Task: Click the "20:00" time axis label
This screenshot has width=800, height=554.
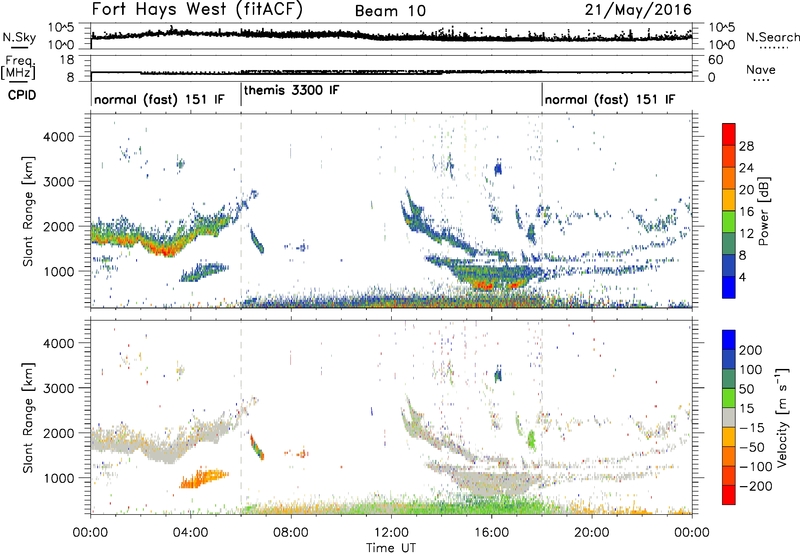Action: (591, 532)
